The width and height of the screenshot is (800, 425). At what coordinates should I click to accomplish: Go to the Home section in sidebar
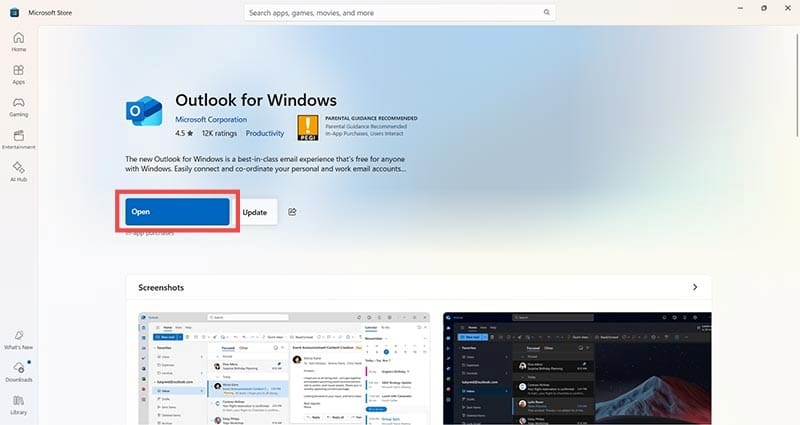(18, 42)
